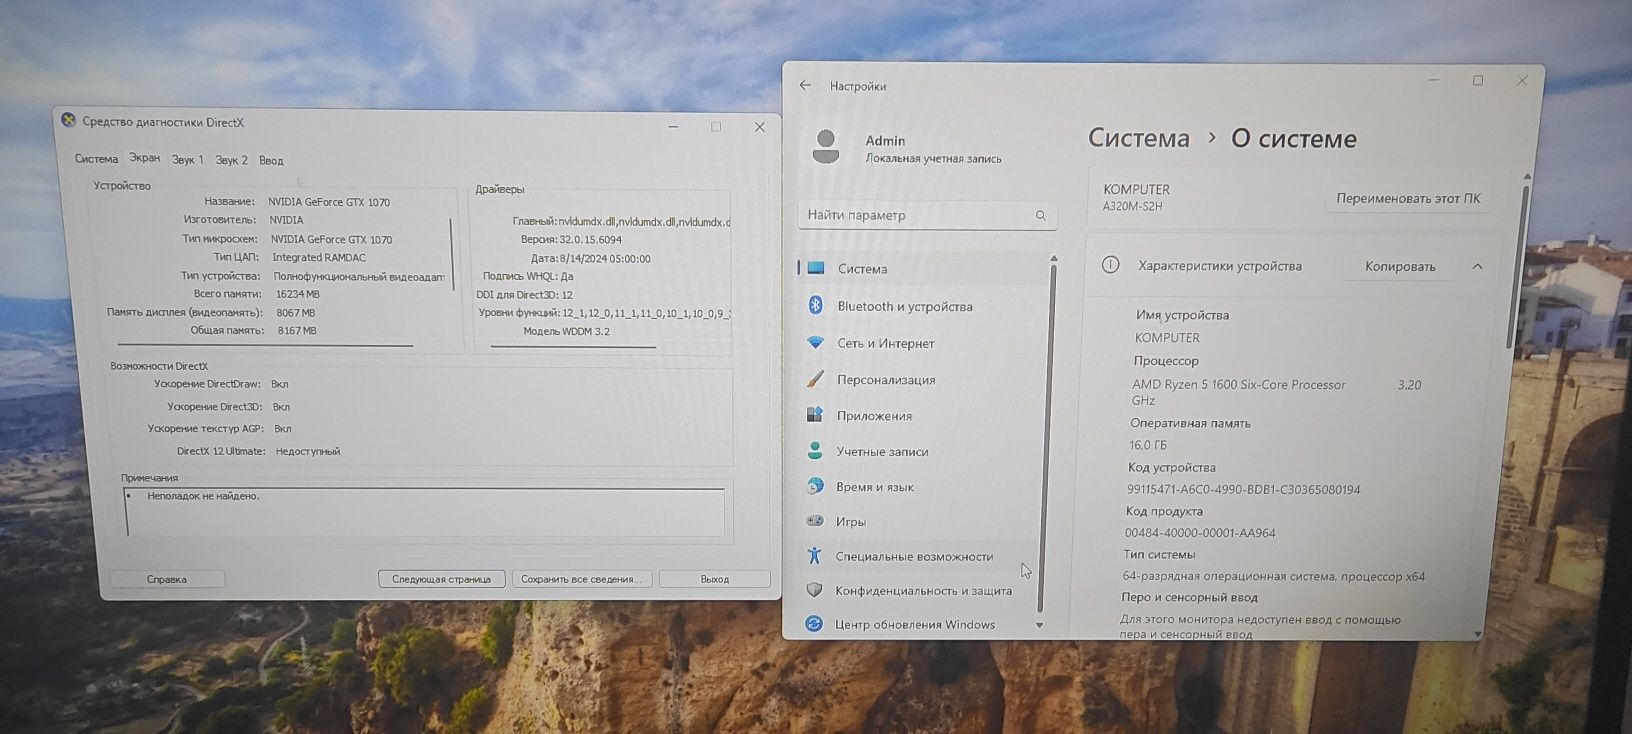
Task: Click Переименовать этот ПК button
Action: [x=1408, y=198]
